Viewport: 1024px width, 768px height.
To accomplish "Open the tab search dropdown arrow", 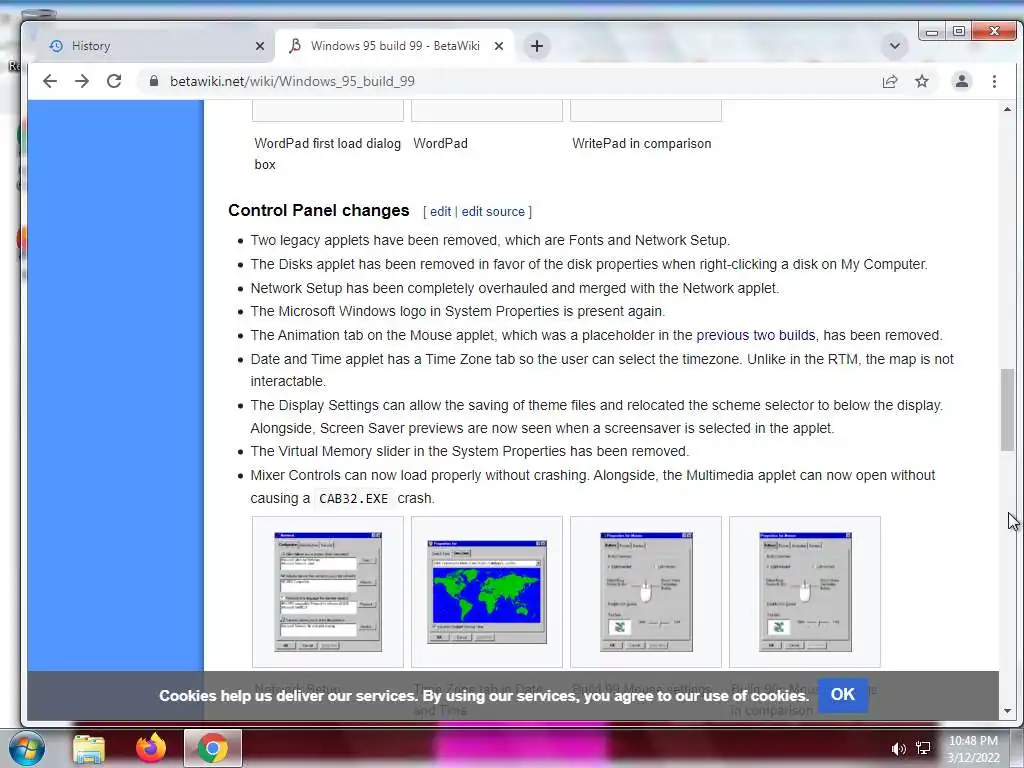I will (x=895, y=46).
